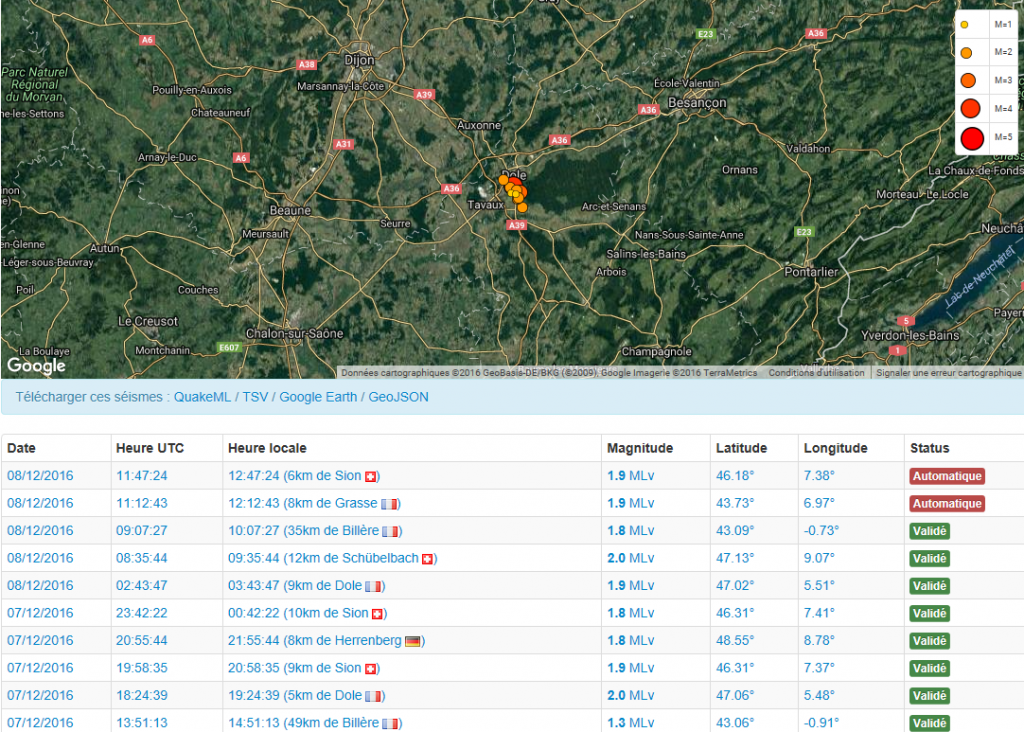
Task: Open the 12:47:24 (6km de Sion) event
Action: pyautogui.click(x=304, y=476)
